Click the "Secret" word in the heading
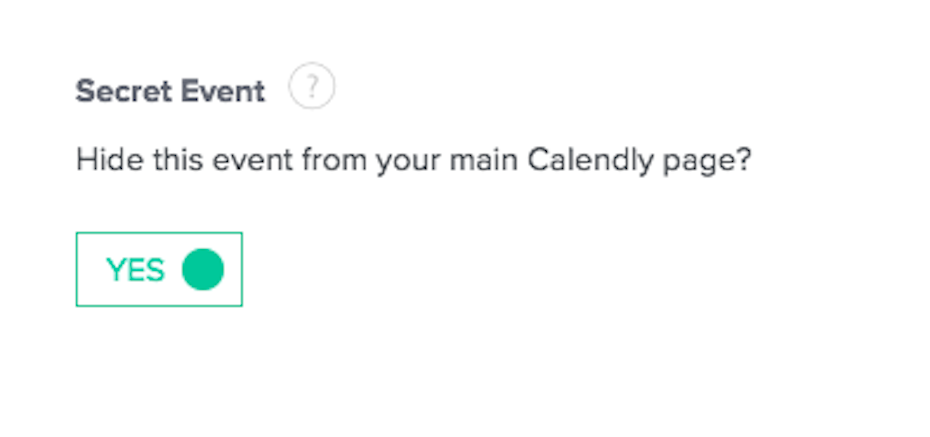The height and width of the screenshot is (437, 930). [113, 92]
